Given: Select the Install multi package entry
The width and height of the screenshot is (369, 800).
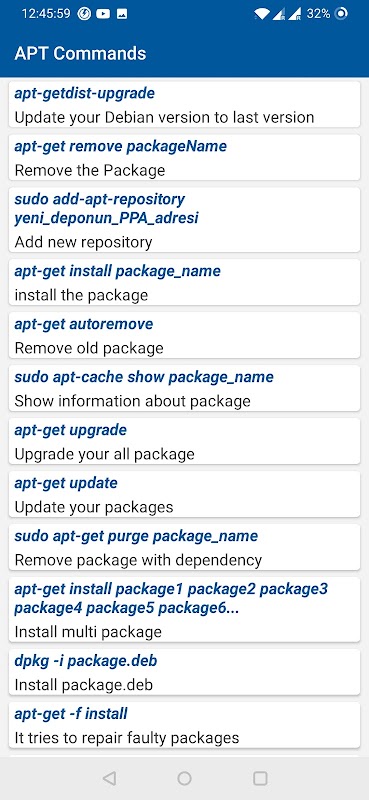Looking at the screenshot, I should point(184,610).
